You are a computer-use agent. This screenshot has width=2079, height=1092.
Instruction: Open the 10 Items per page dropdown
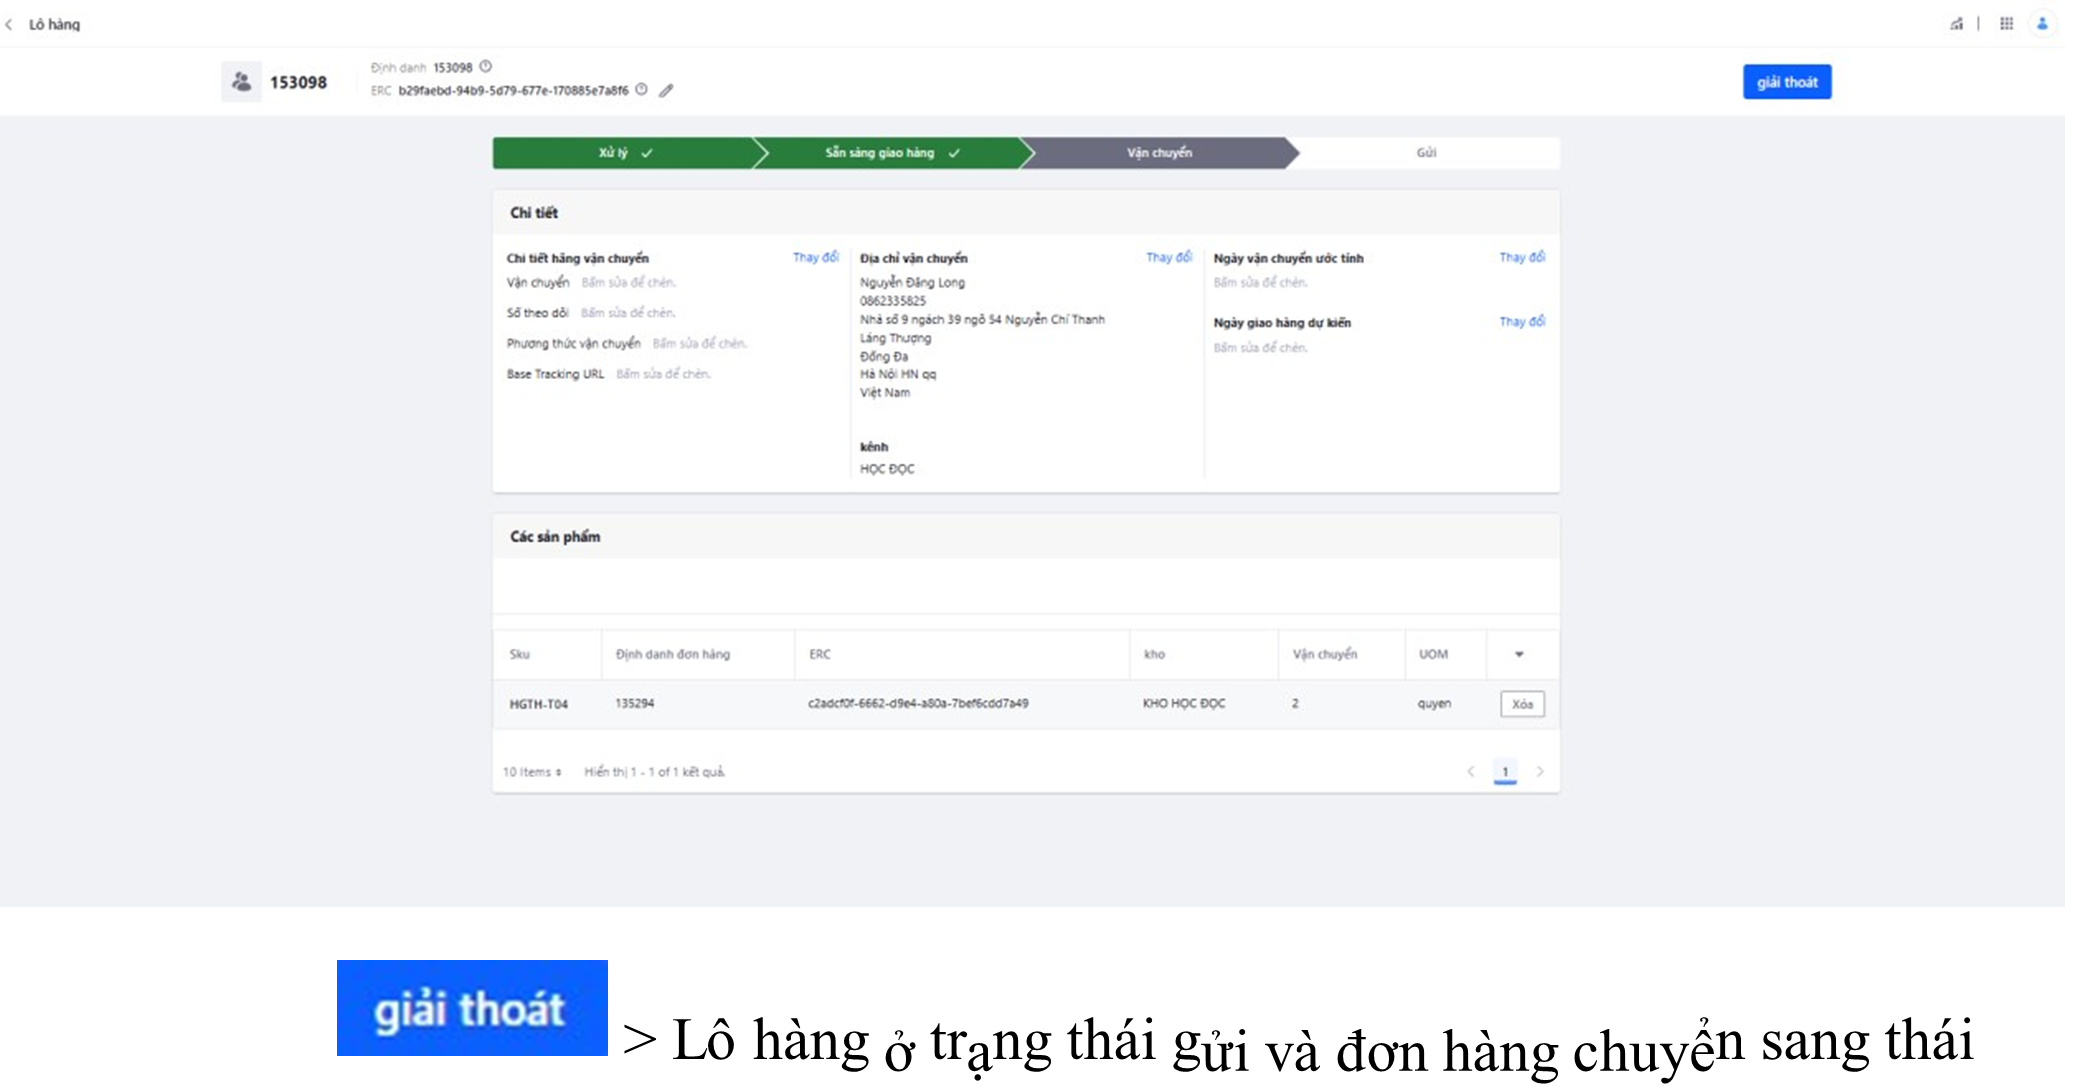pyautogui.click(x=532, y=772)
